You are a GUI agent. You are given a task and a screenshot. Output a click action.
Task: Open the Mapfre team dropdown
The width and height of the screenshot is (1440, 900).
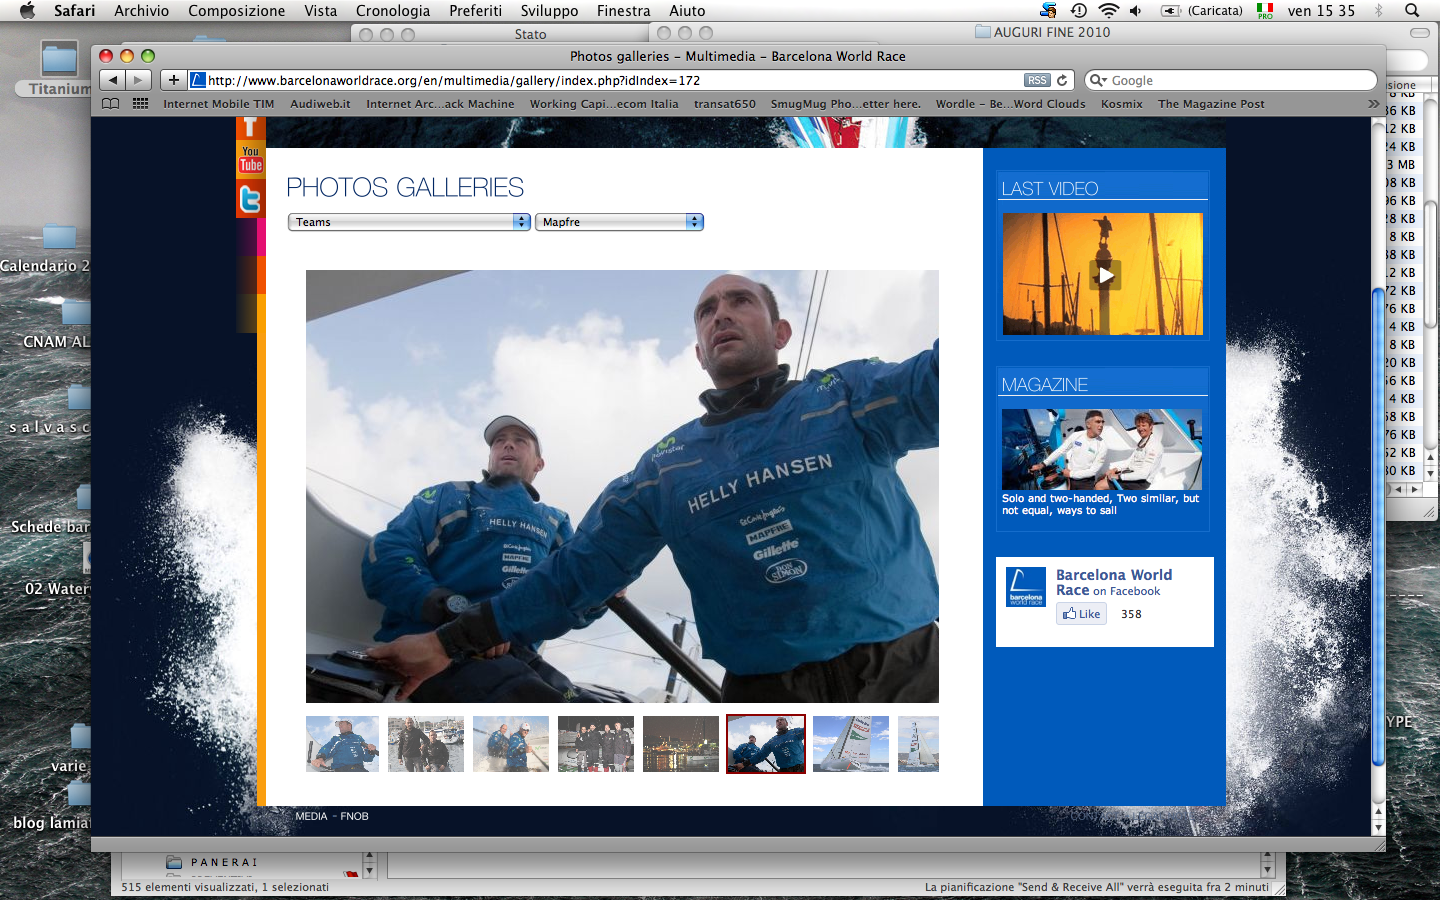coord(619,222)
